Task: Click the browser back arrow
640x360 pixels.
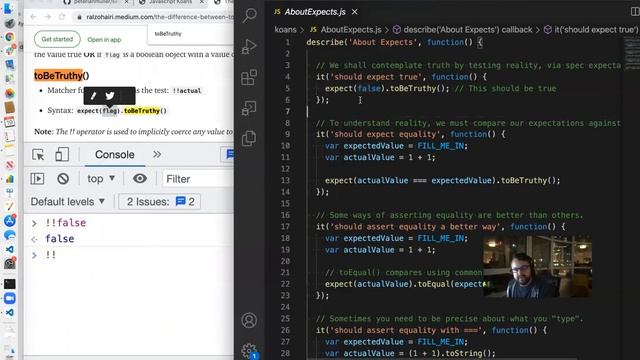Action: point(33,17)
